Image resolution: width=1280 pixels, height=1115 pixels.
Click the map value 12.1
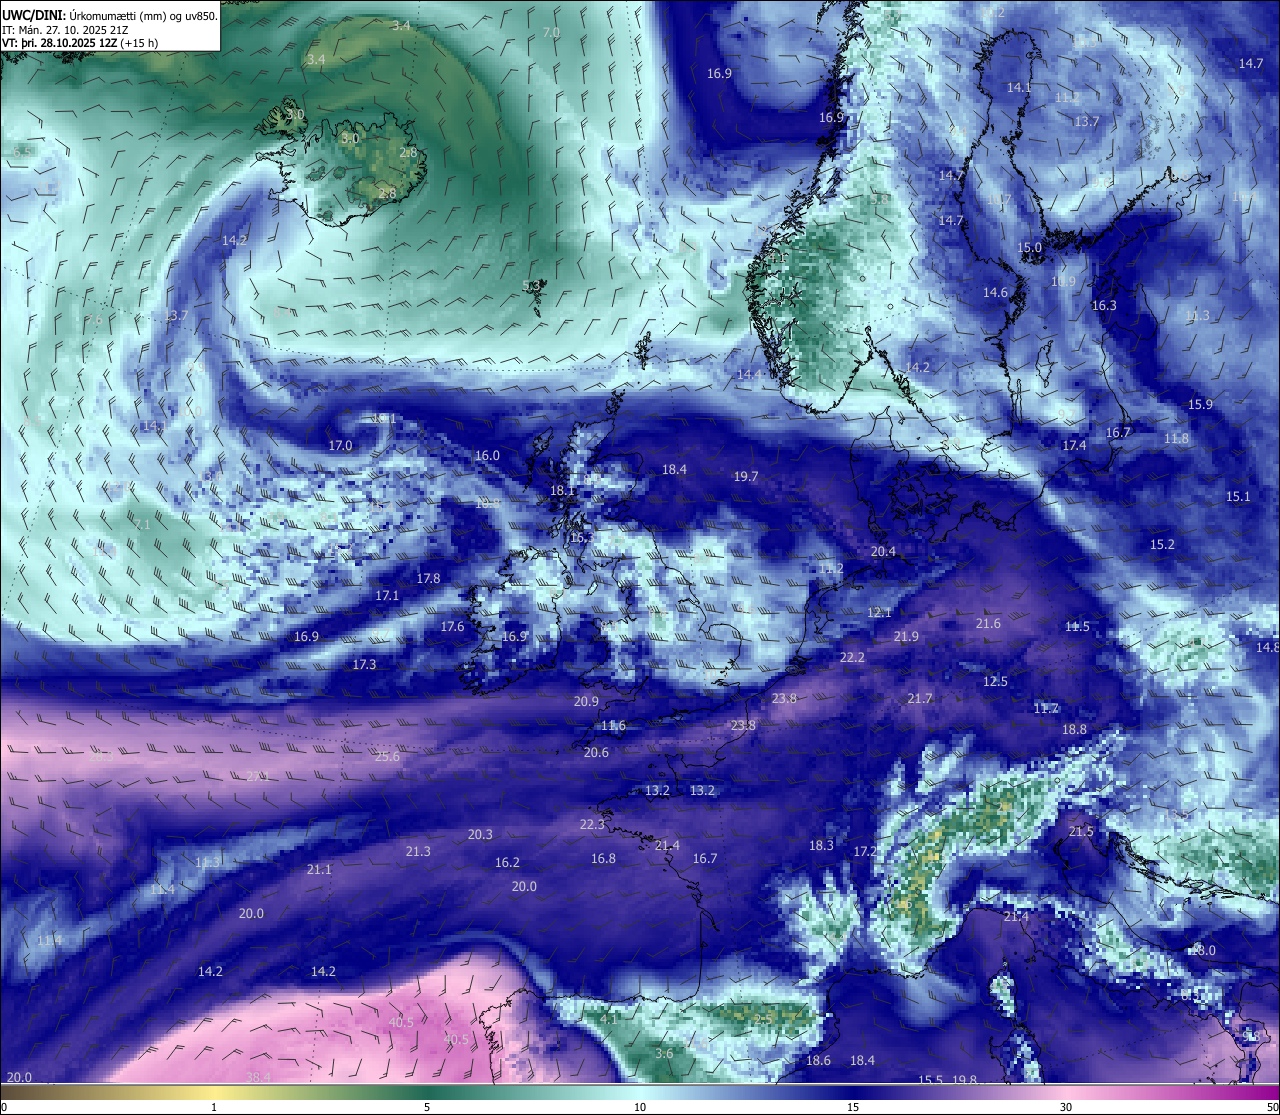pos(879,612)
